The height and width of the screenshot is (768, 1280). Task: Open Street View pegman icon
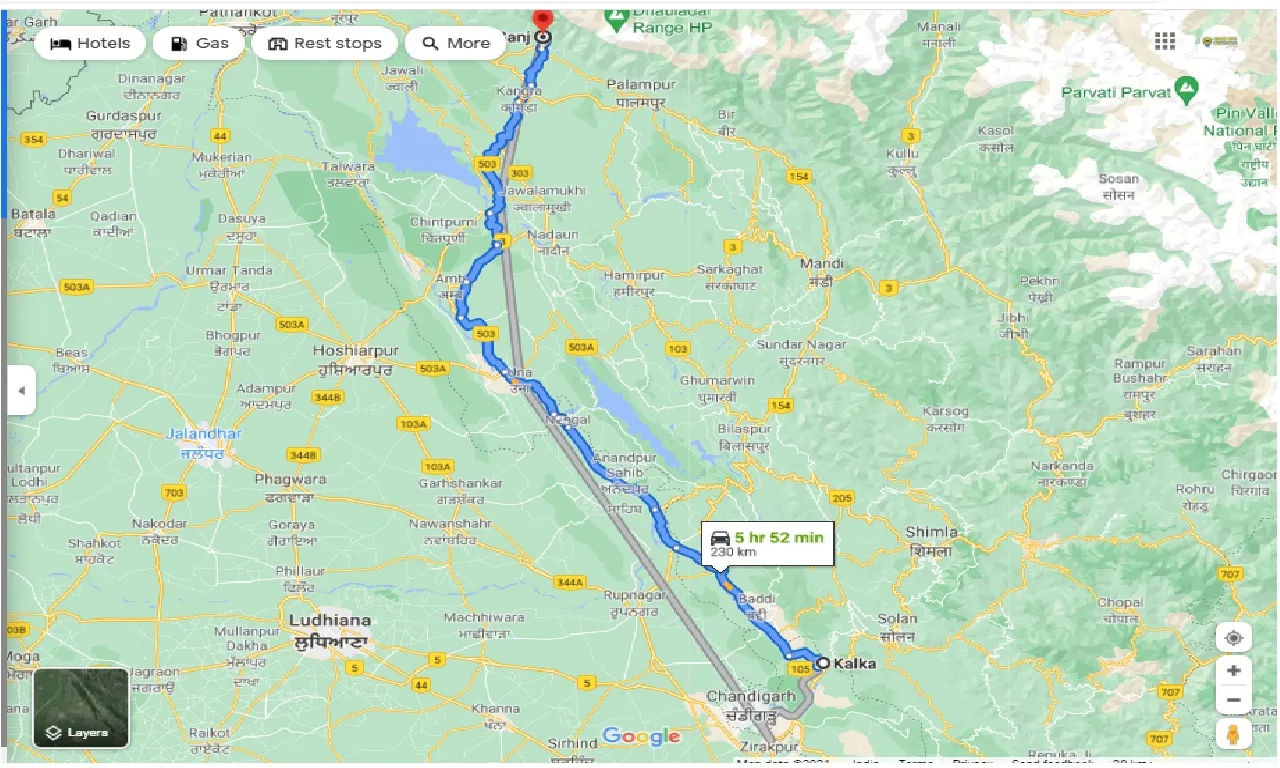(x=1234, y=735)
